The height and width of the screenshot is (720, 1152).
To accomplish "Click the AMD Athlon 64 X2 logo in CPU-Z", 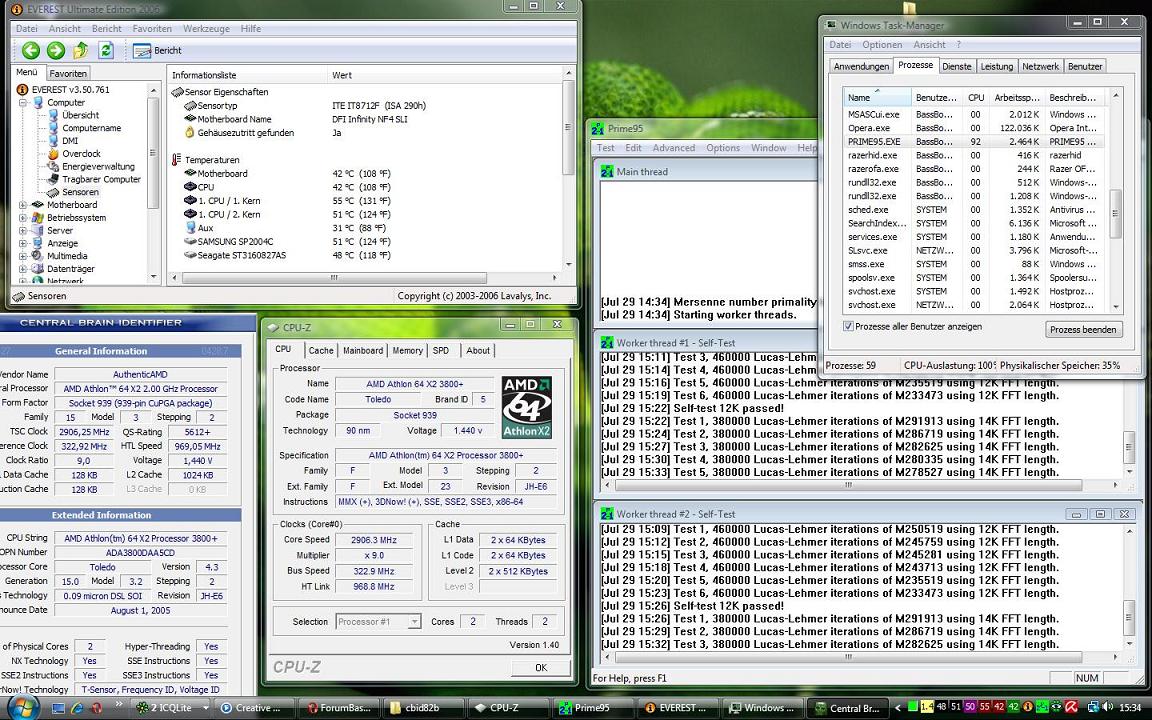I will pos(527,408).
